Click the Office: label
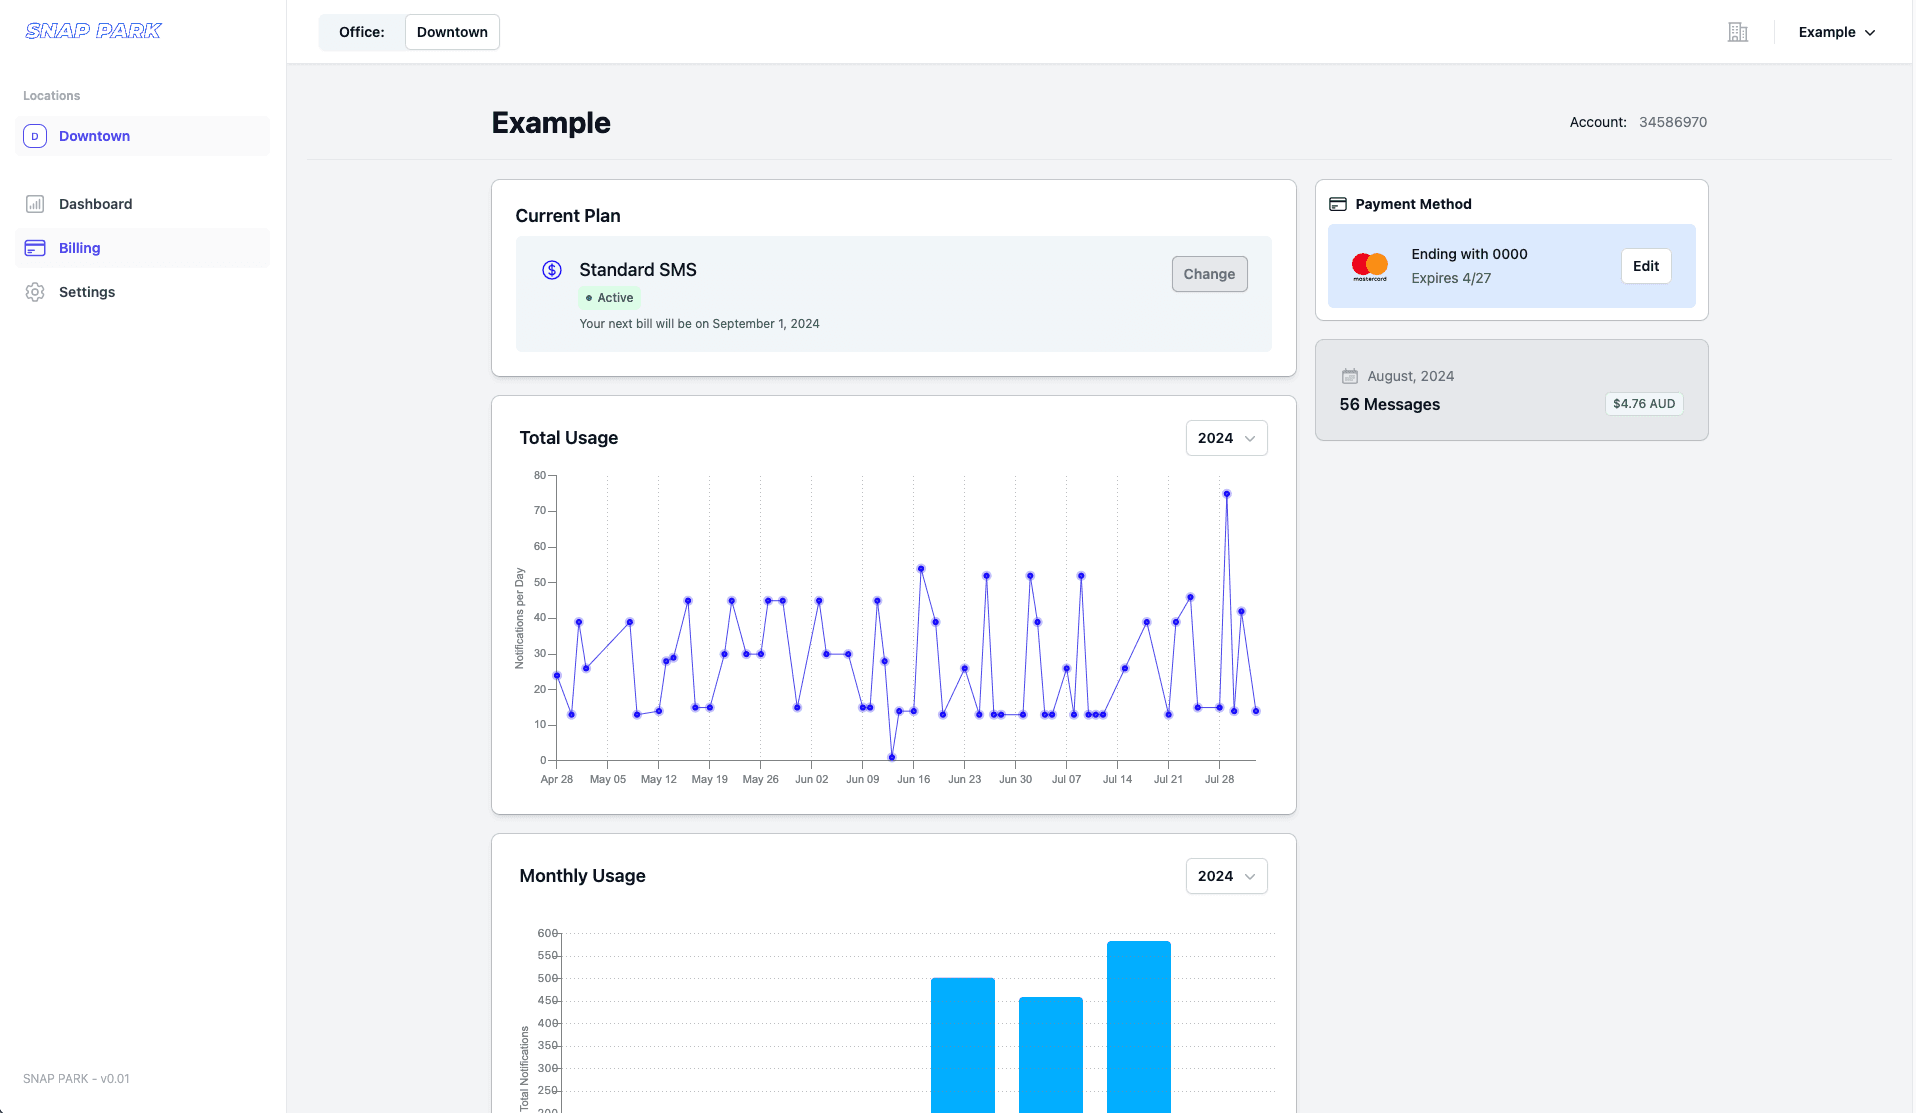1916x1113 pixels. 361,32
